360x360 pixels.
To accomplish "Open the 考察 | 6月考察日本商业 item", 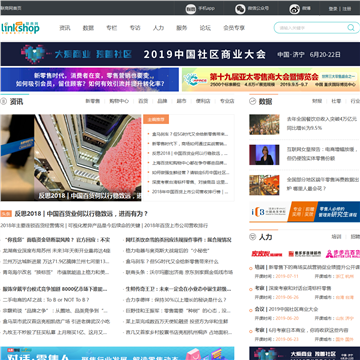I will tap(302, 330).
